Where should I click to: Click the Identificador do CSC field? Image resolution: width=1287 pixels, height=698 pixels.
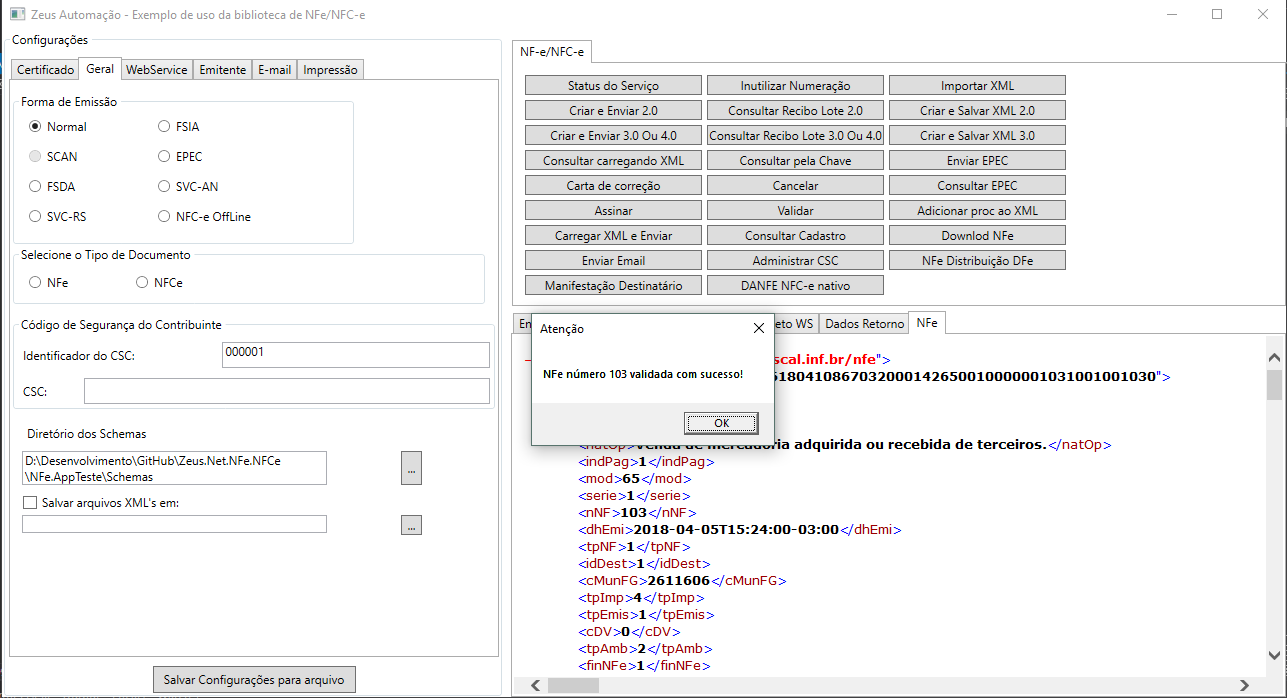pos(356,355)
